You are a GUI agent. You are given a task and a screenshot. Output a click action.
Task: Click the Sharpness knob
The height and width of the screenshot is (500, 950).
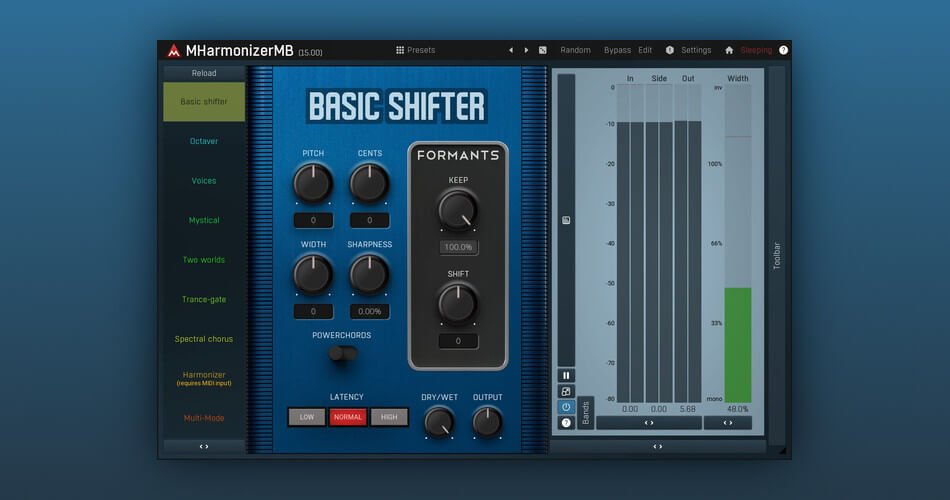click(370, 274)
